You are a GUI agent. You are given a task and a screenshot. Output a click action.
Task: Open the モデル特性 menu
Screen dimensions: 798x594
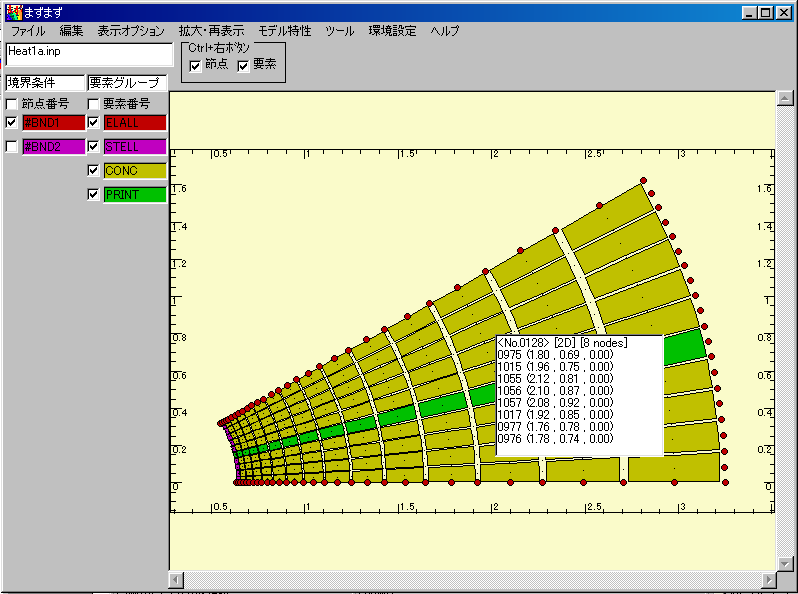pos(285,31)
